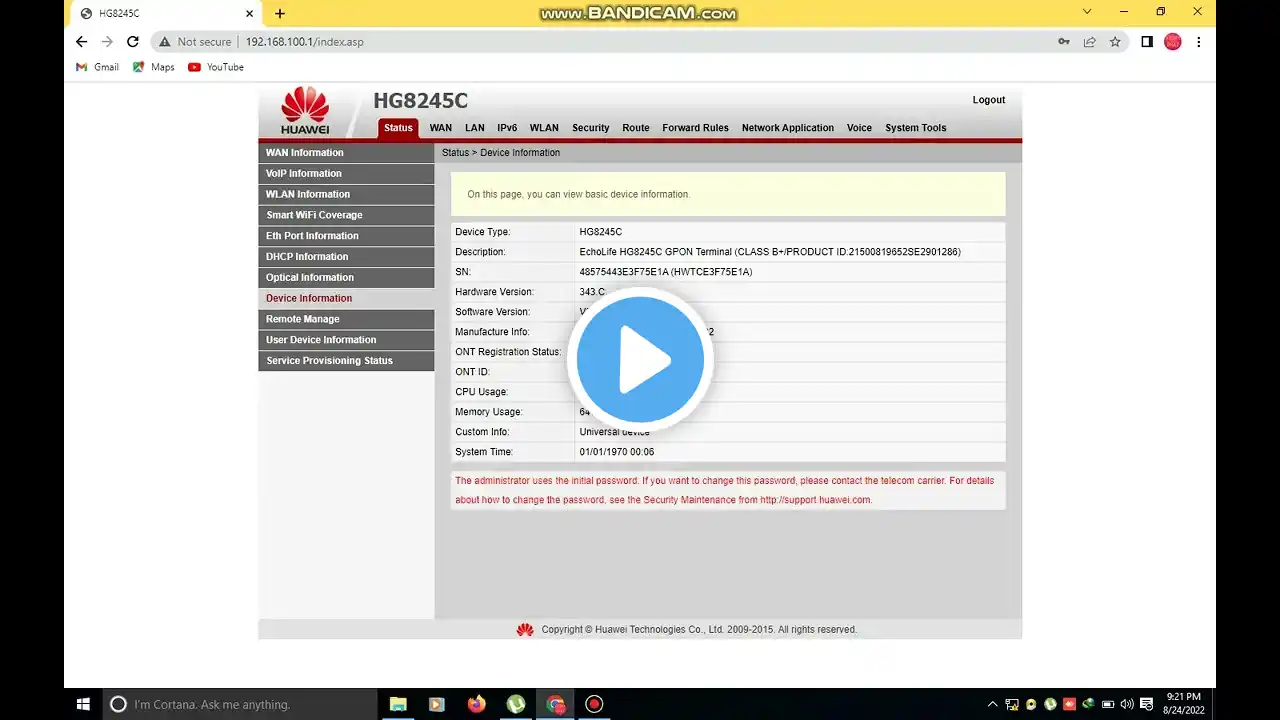Image resolution: width=1280 pixels, height=720 pixels.
Task: Open WAN Information in the sidebar
Action: pyautogui.click(x=346, y=153)
